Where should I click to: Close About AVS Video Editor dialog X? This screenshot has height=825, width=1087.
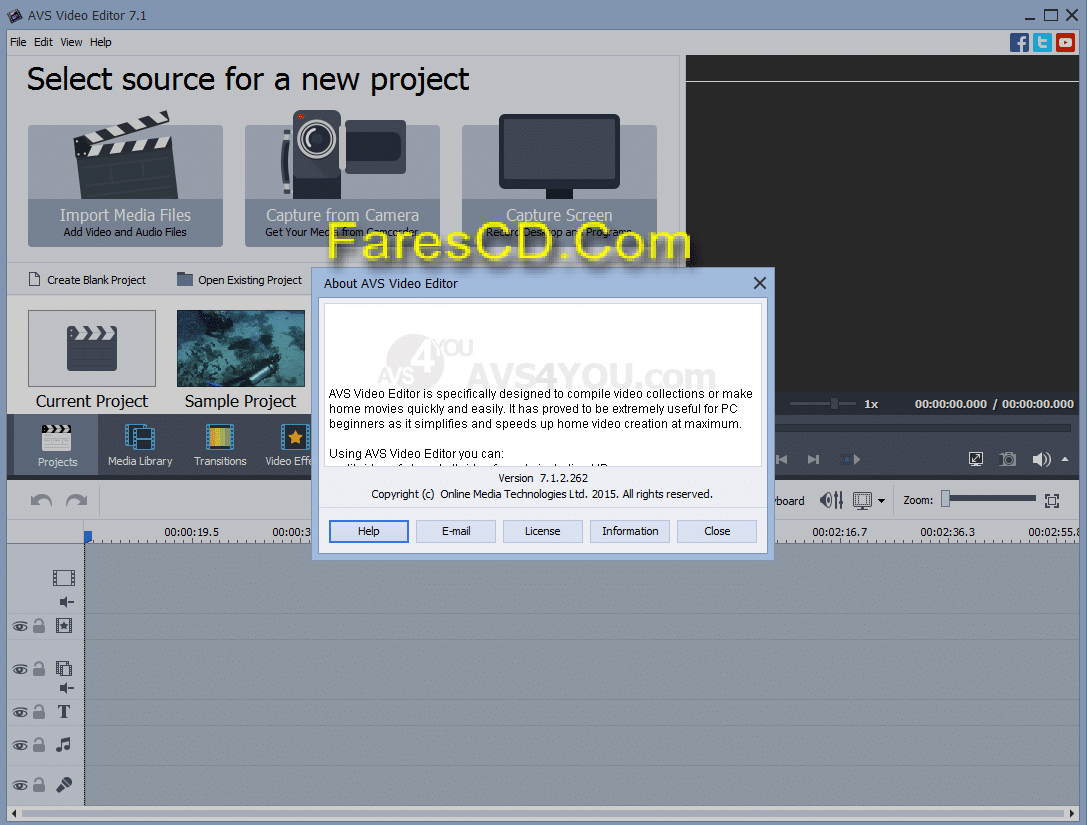(760, 283)
